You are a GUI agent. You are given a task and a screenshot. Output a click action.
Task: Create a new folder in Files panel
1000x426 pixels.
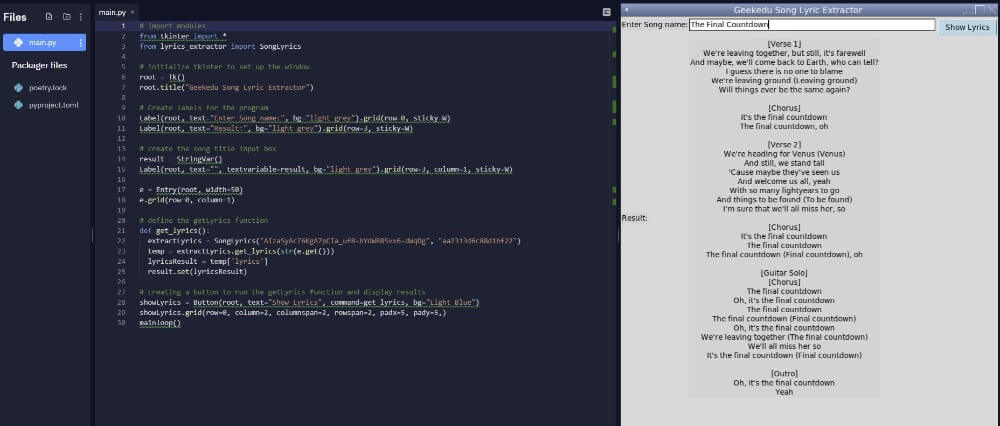(66, 17)
